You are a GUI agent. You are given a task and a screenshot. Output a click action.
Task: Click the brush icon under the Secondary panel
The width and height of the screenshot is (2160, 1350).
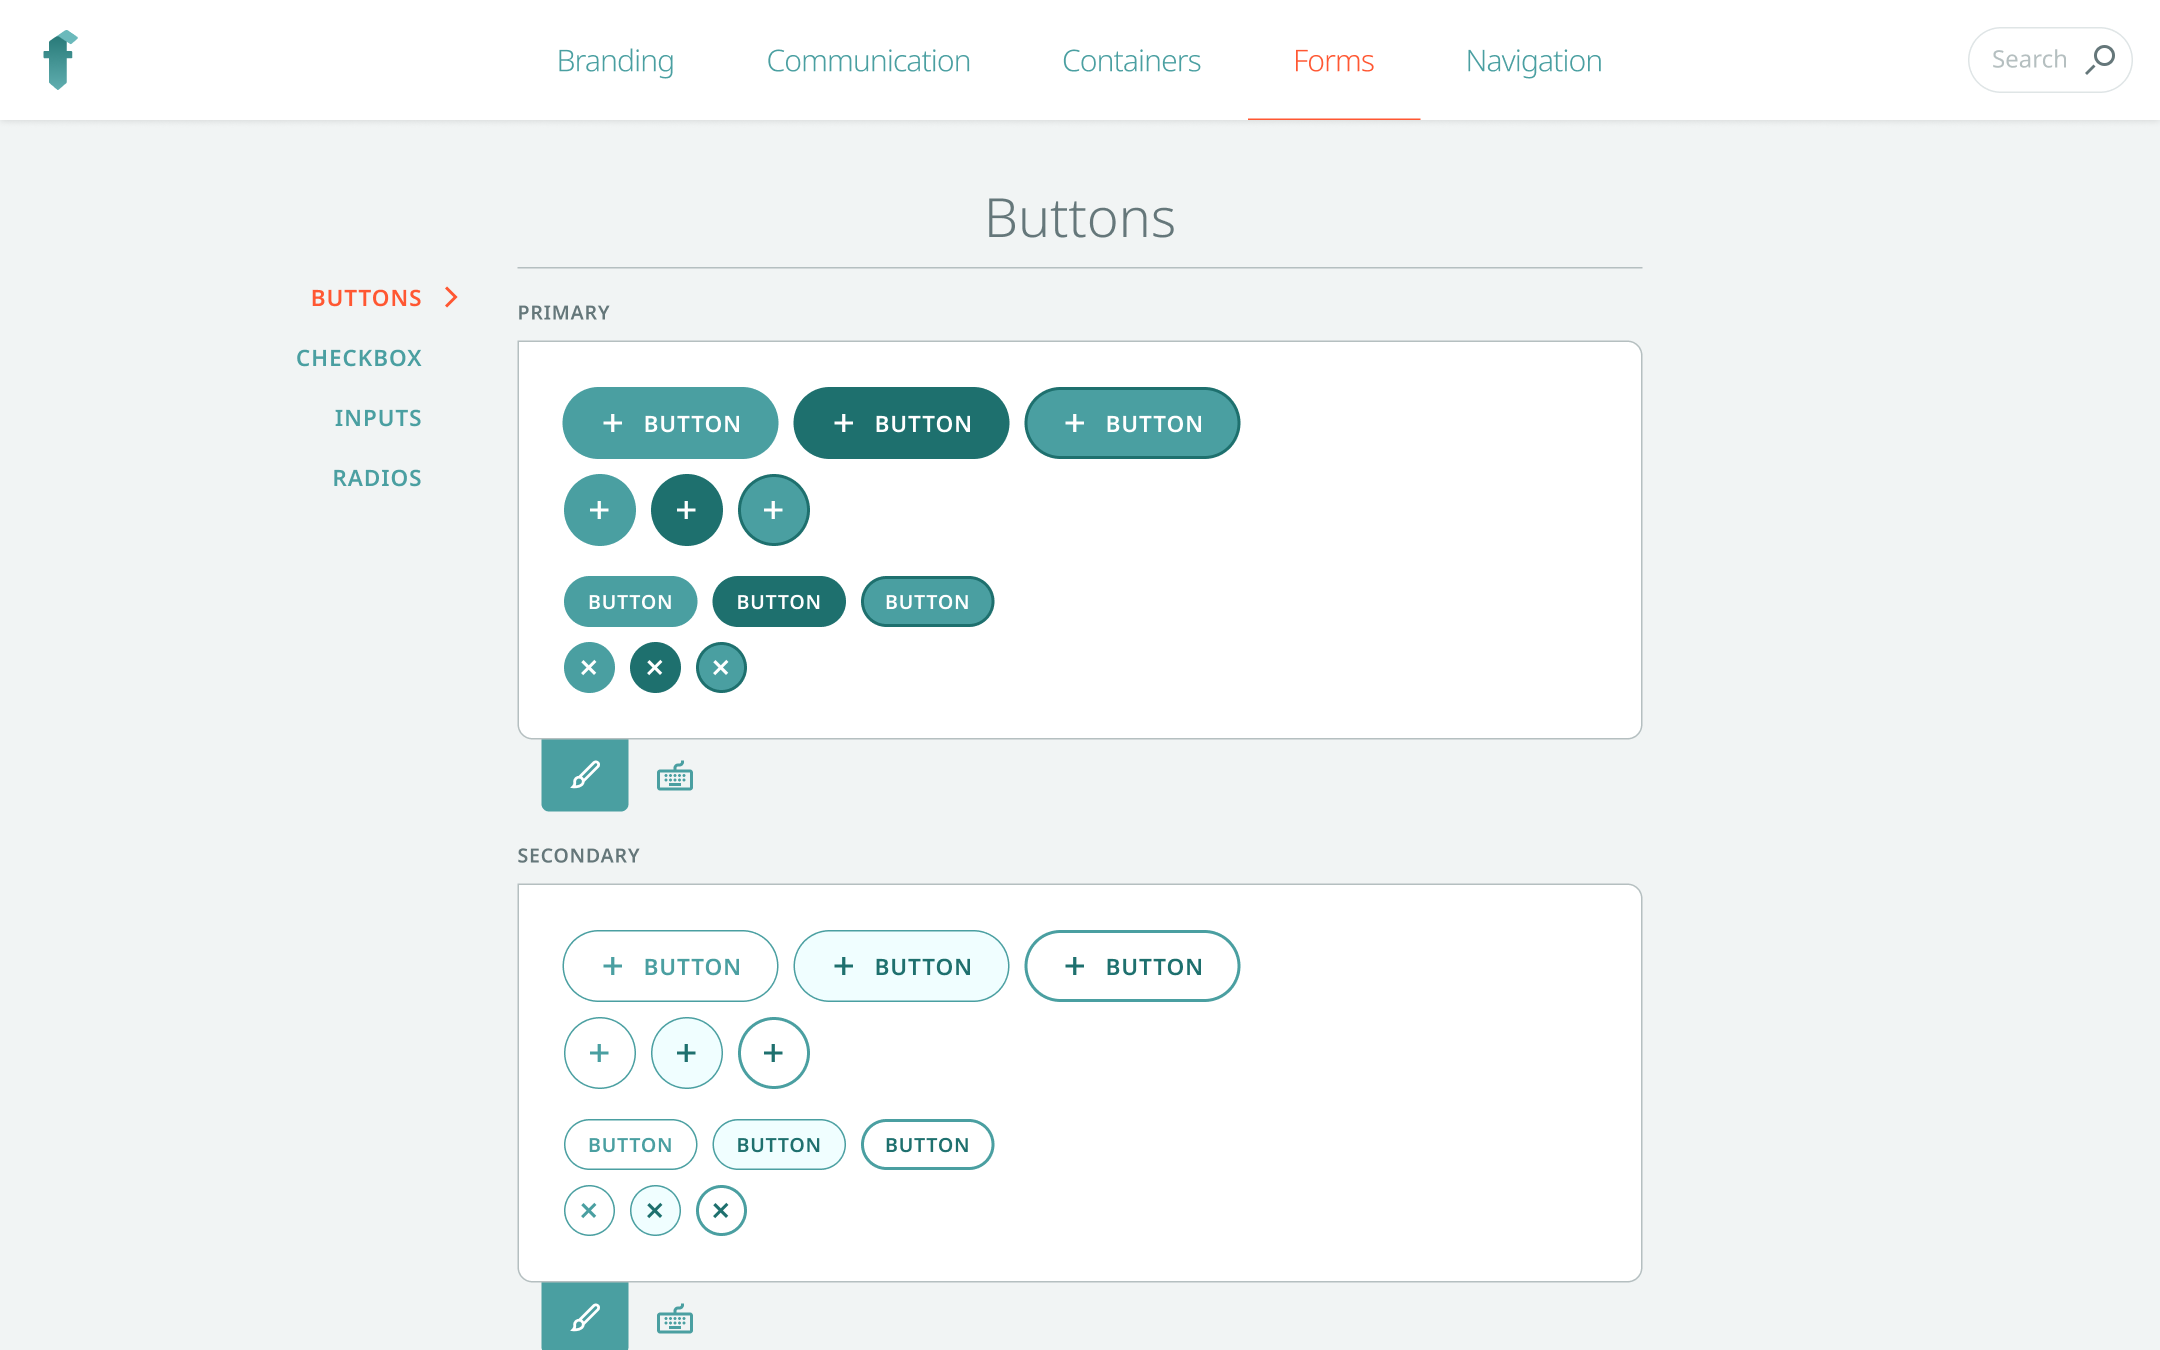click(585, 1317)
